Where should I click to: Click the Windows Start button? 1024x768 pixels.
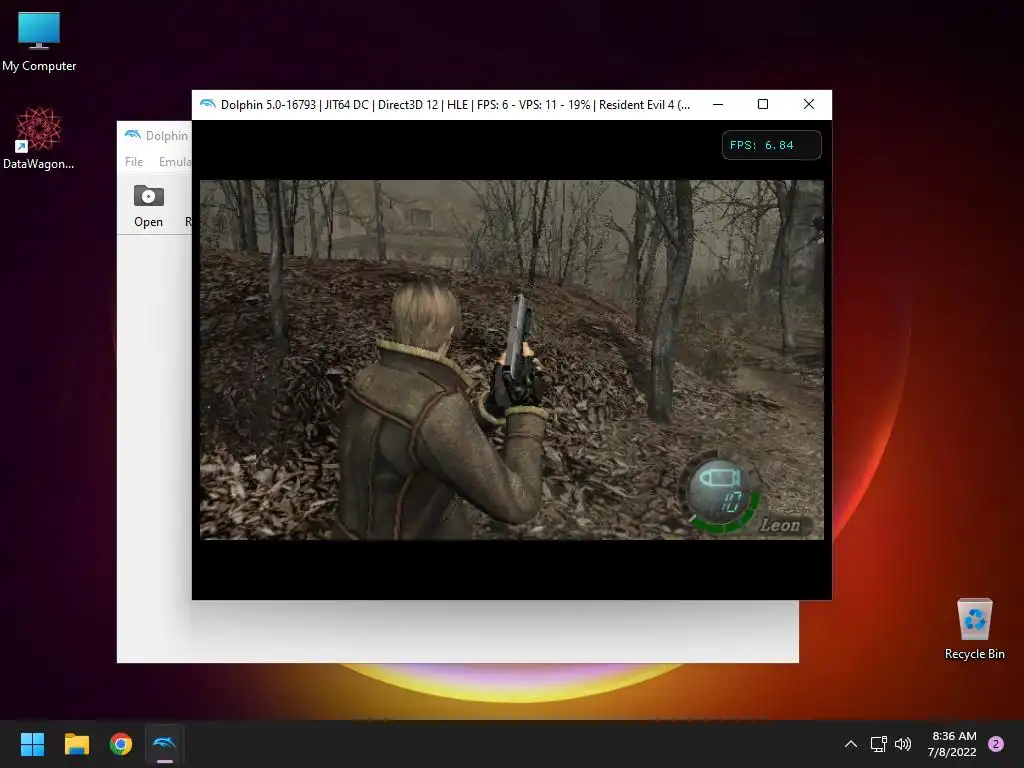(x=32, y=744)
